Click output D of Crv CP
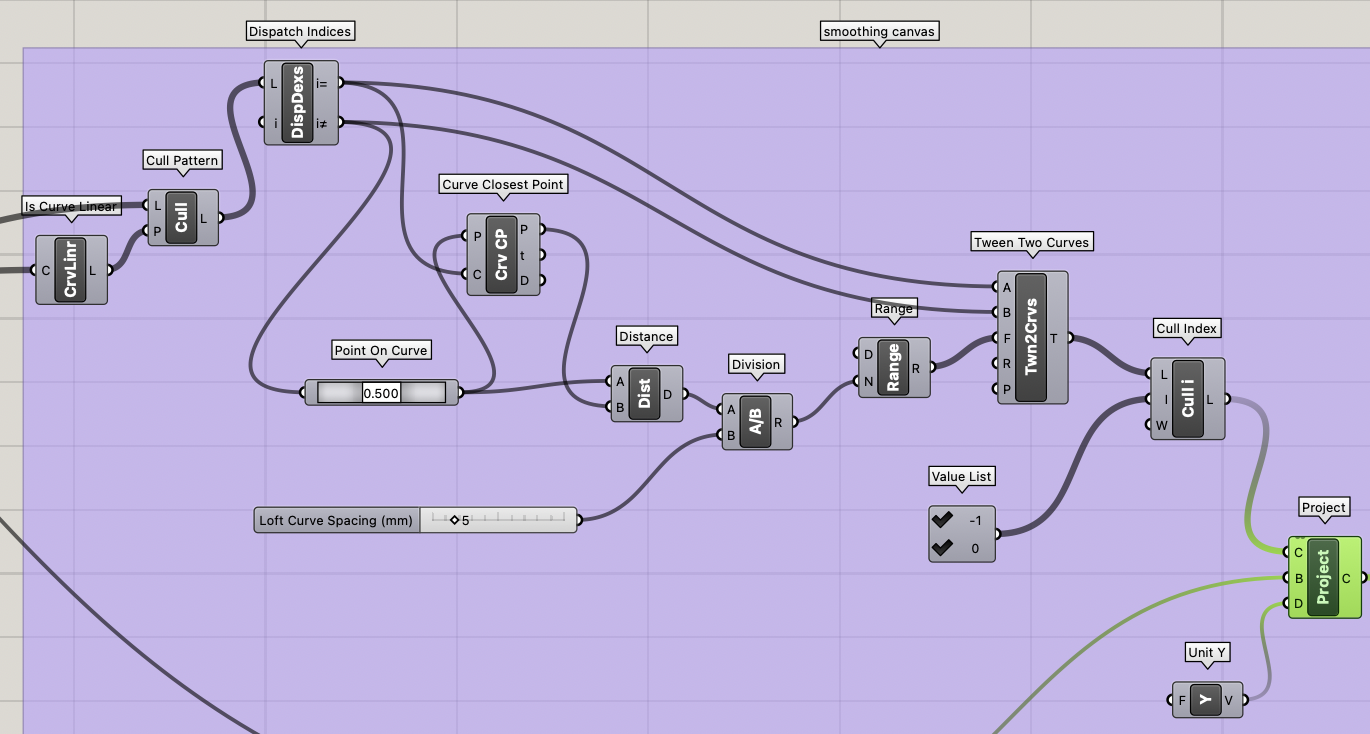The image size is (1370, 734). point(525,280)
